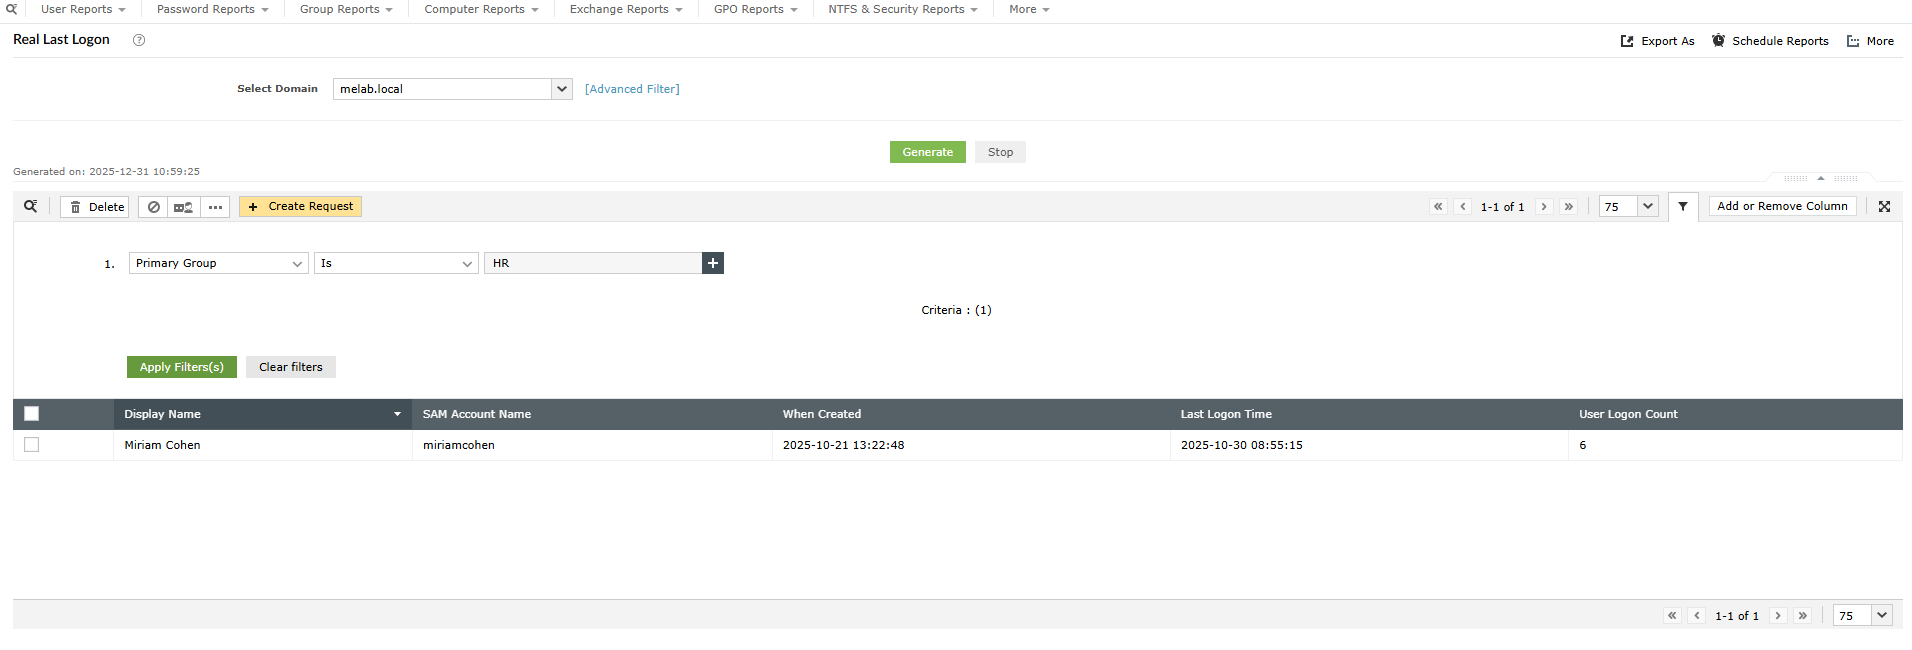Open the three-dots more actions button
This screenshot has width=1912, height=650.
point(215,207)
